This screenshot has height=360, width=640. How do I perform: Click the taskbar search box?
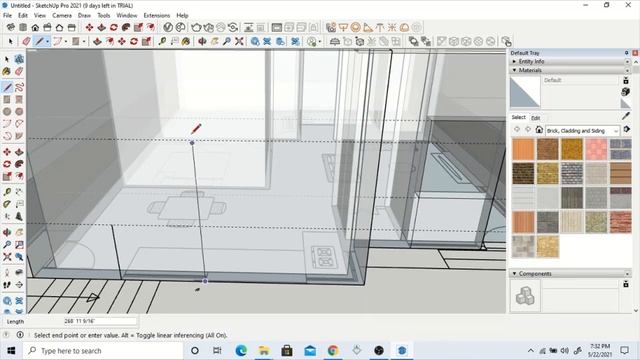point(103,351)
